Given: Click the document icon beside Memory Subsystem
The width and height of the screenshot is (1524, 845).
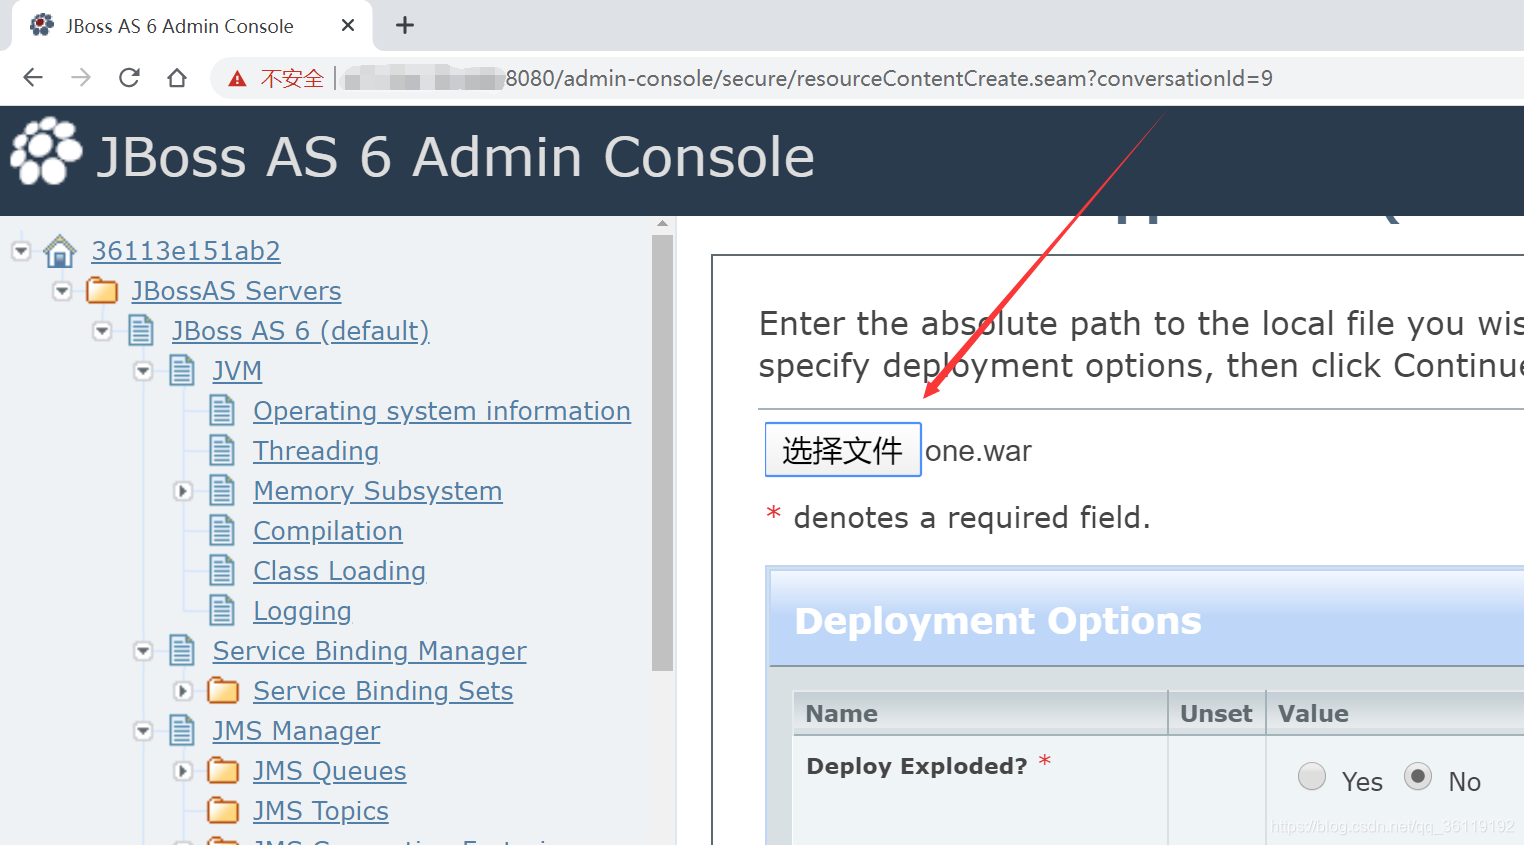Looking at the screenshot, I should (x=222, y=491).
